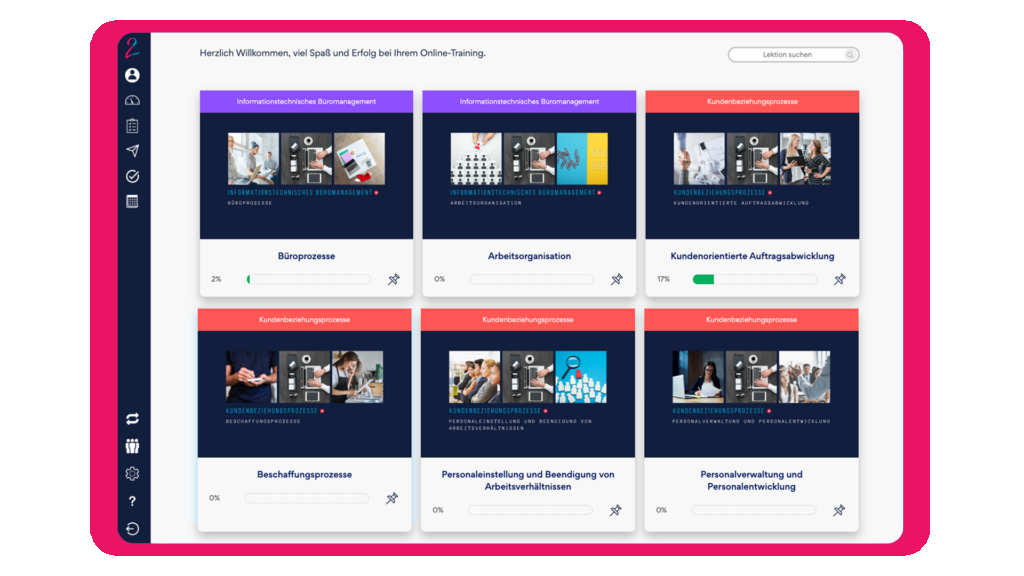Open the Kundenorientierte Auftragsabwicklung course

[x=752, y=255]
